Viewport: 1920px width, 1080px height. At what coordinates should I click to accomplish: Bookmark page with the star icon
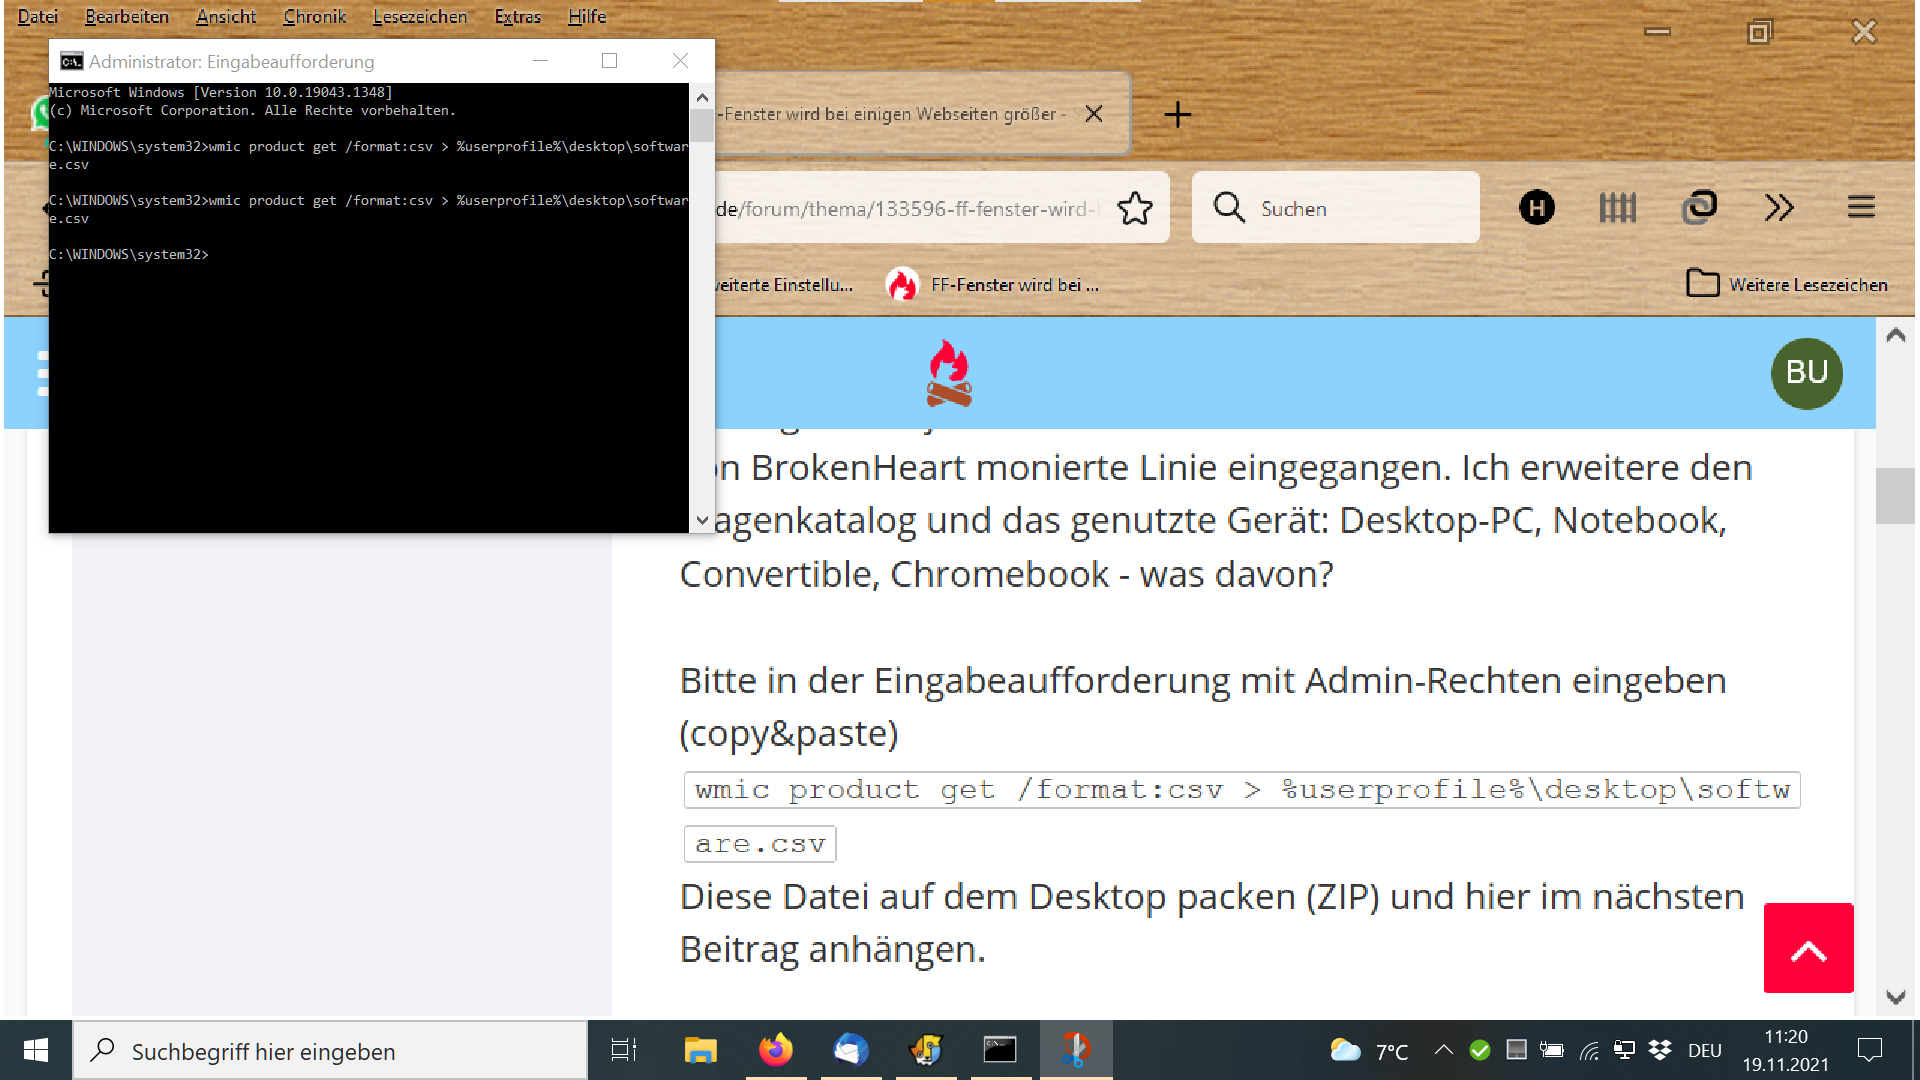pos(1135,208)
